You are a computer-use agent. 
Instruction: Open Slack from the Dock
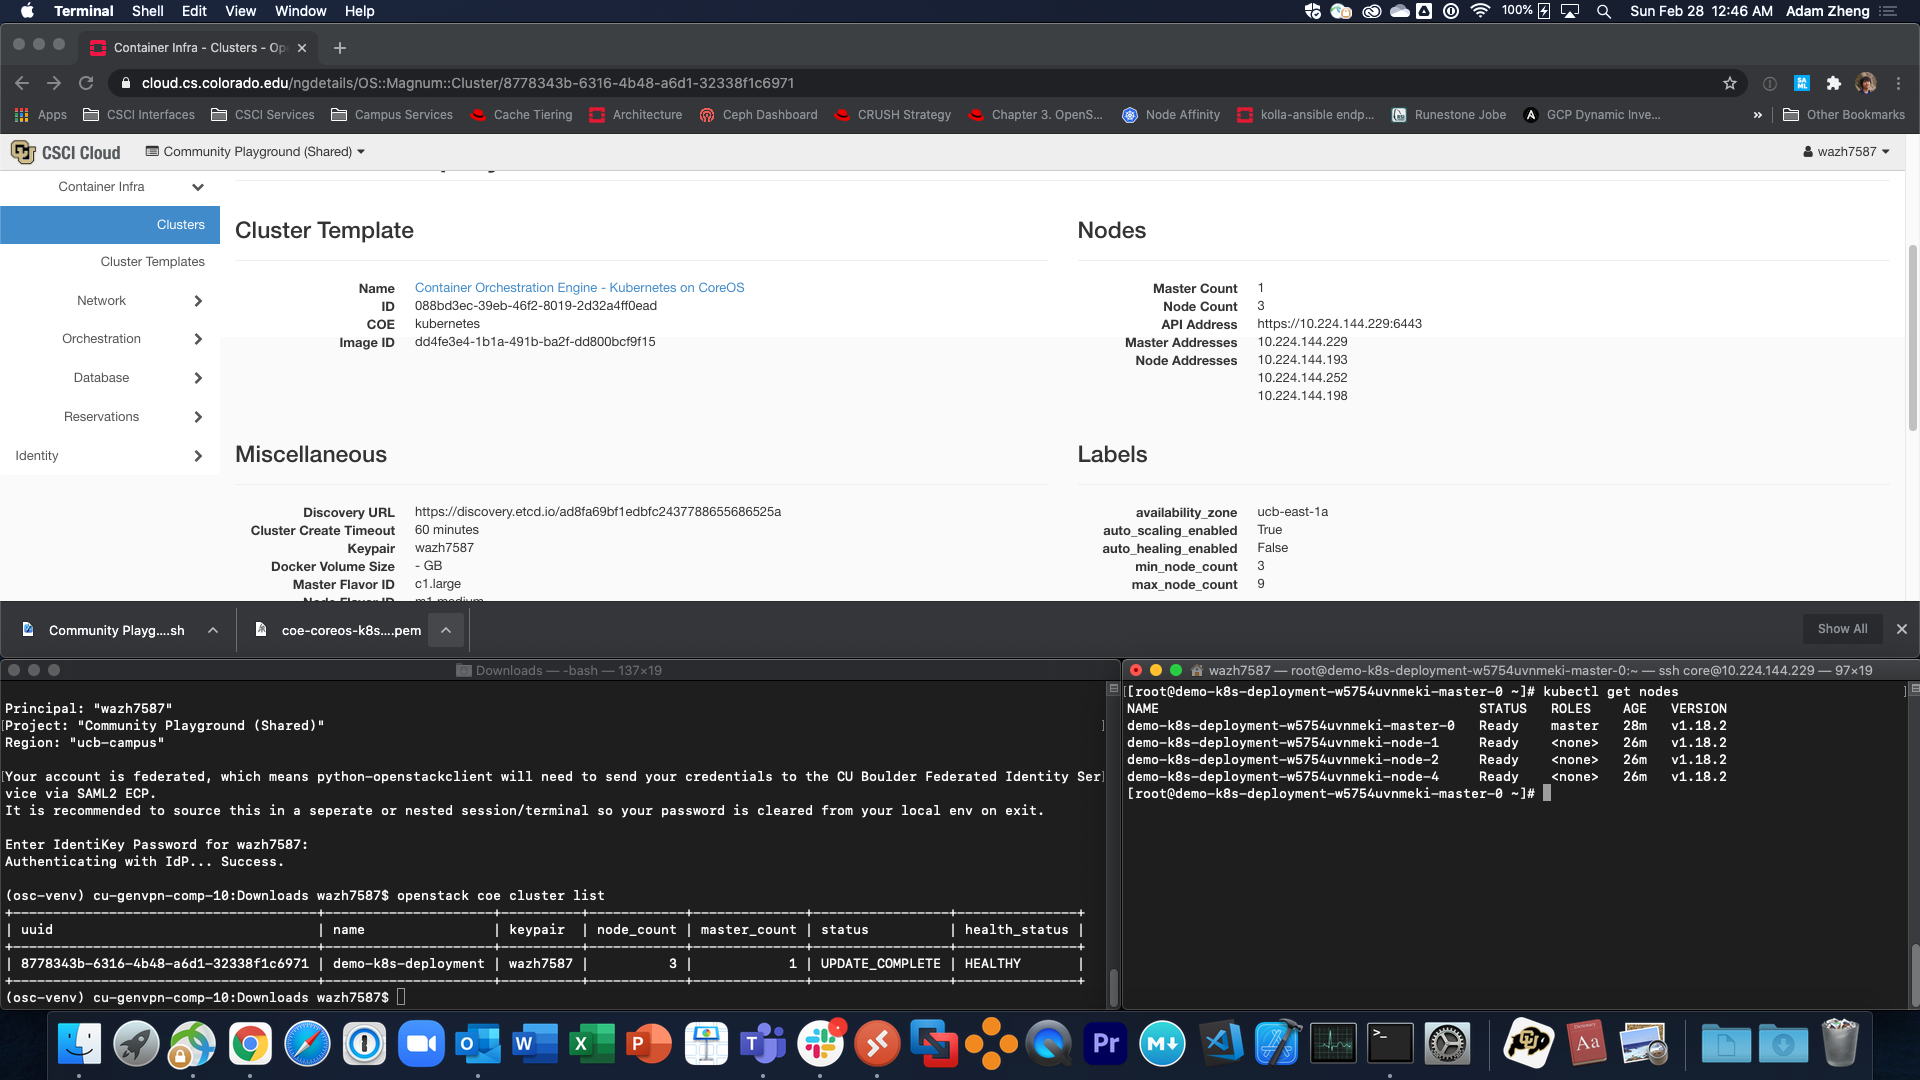tap(820, 1044)
